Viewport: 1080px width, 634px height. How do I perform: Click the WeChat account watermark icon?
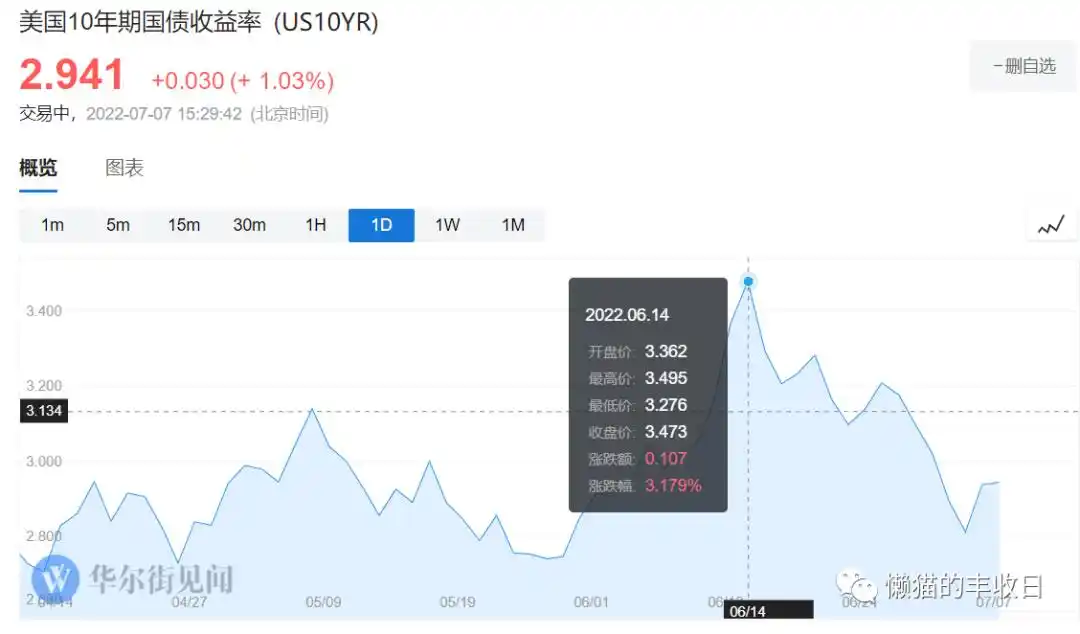click(856, 584)
